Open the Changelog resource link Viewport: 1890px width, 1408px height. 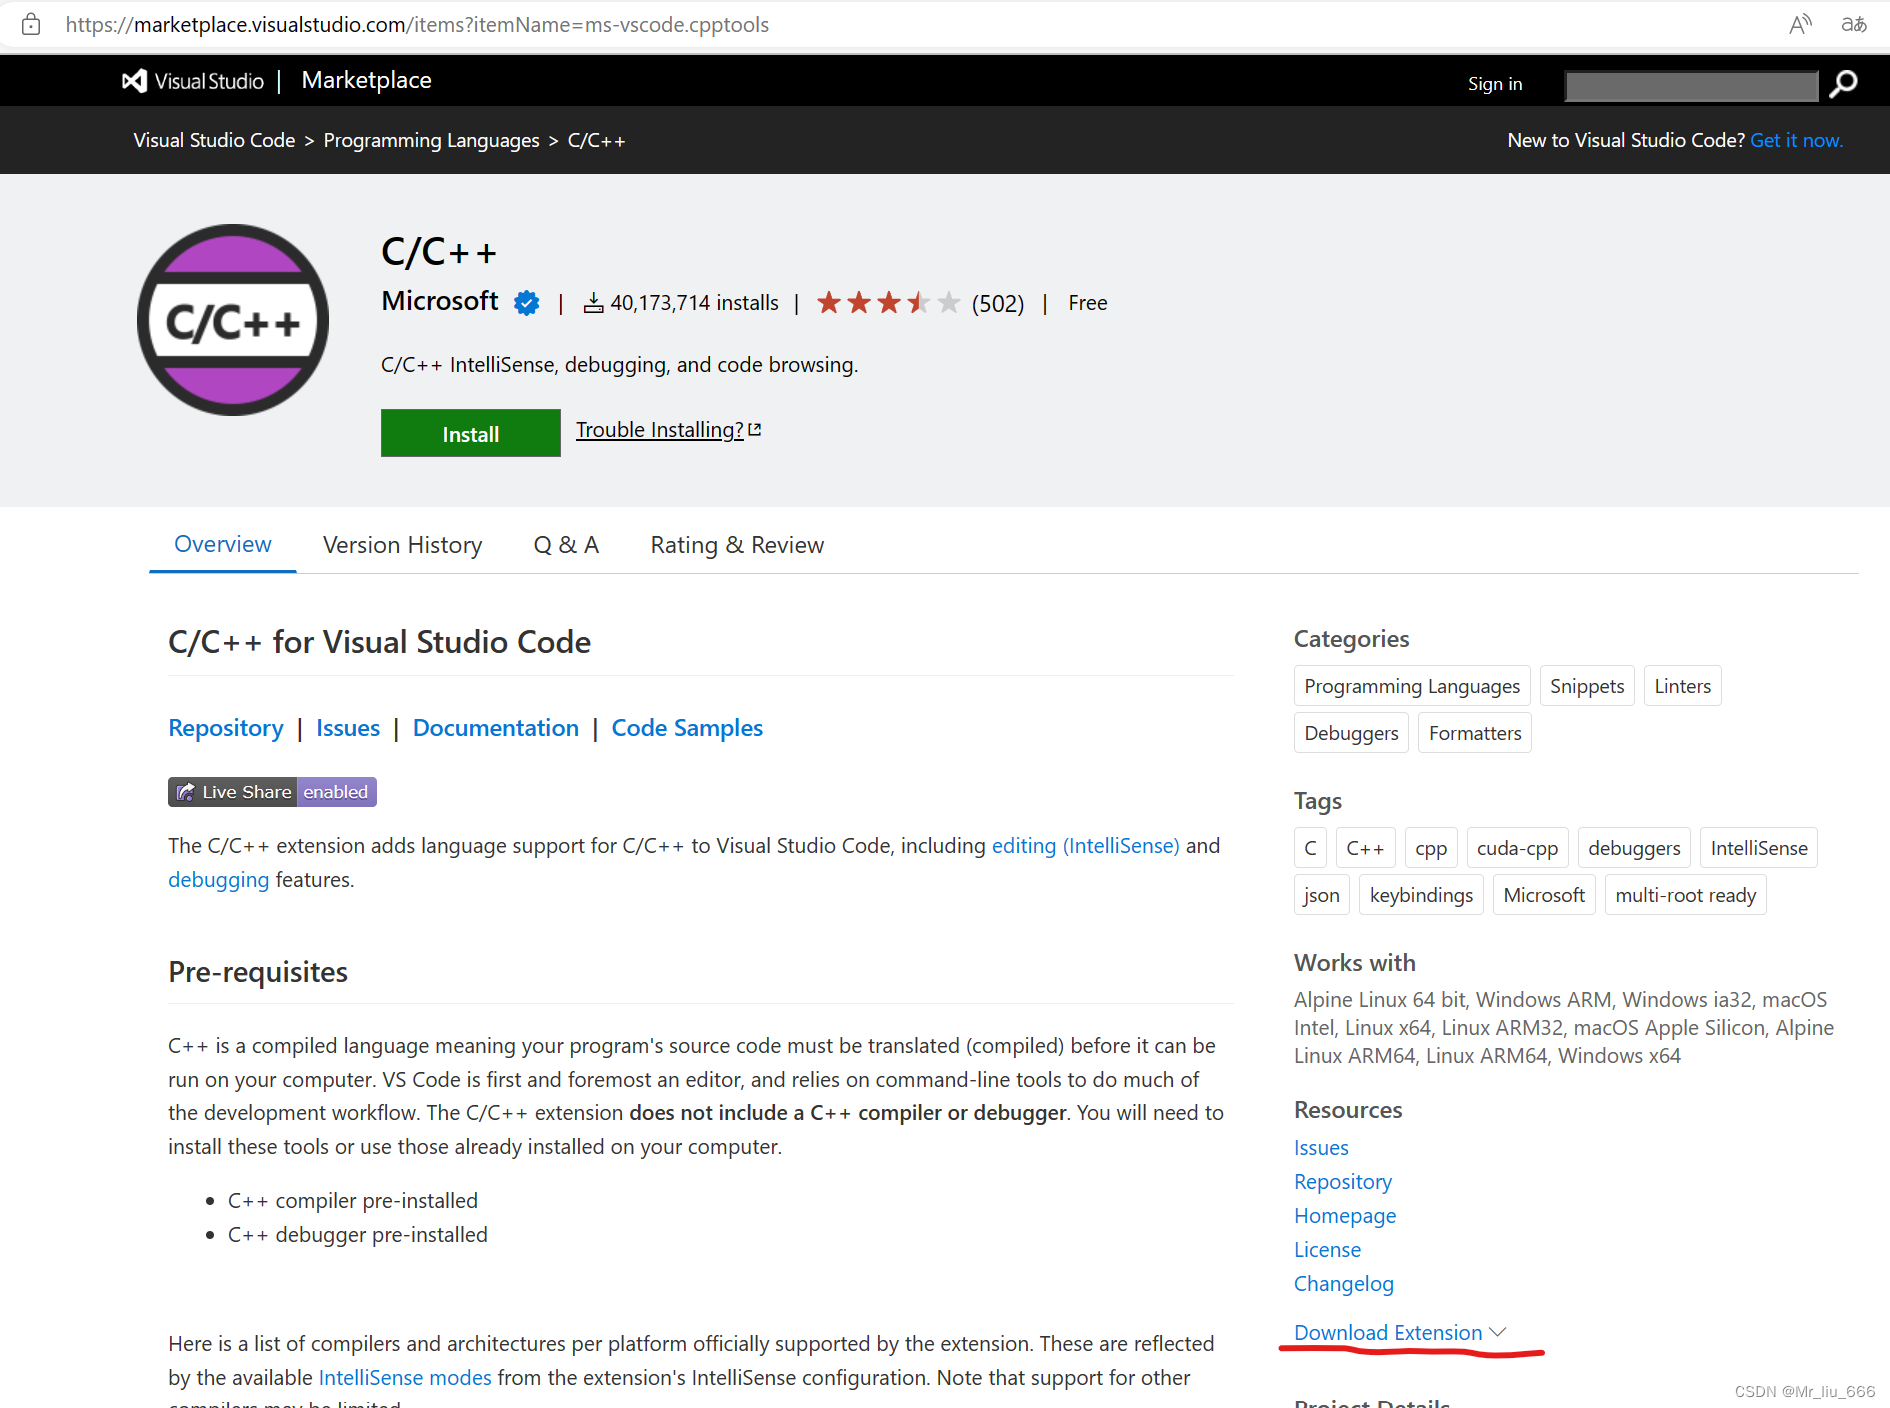(1343, 1283)
